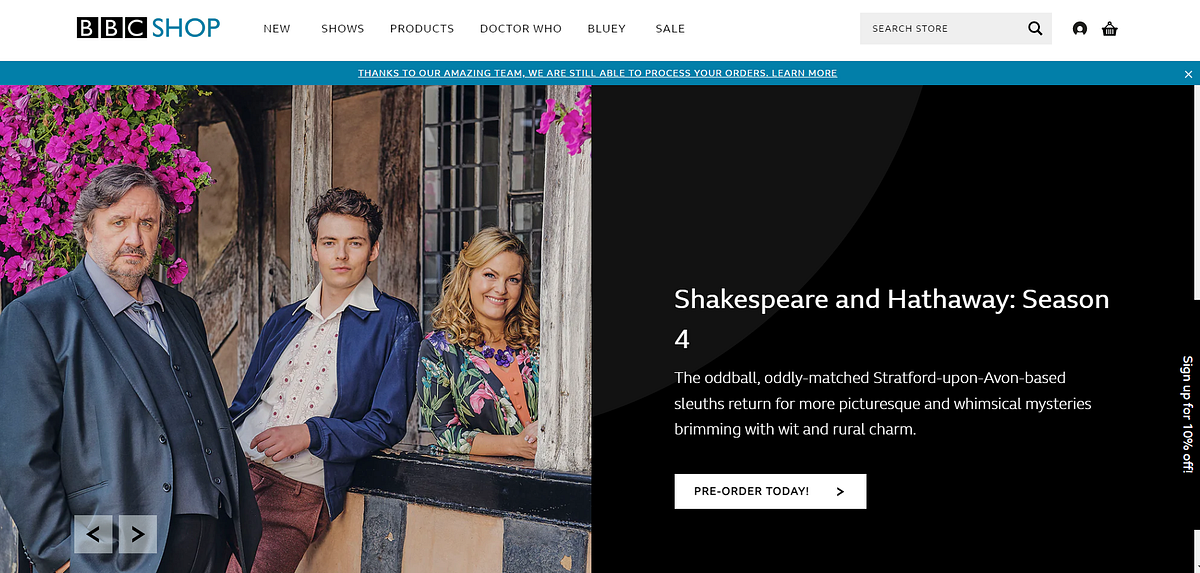Click the Shakespeare and Hathaway cast photo
1200x573 pixels.
click(x=295, y=329)
